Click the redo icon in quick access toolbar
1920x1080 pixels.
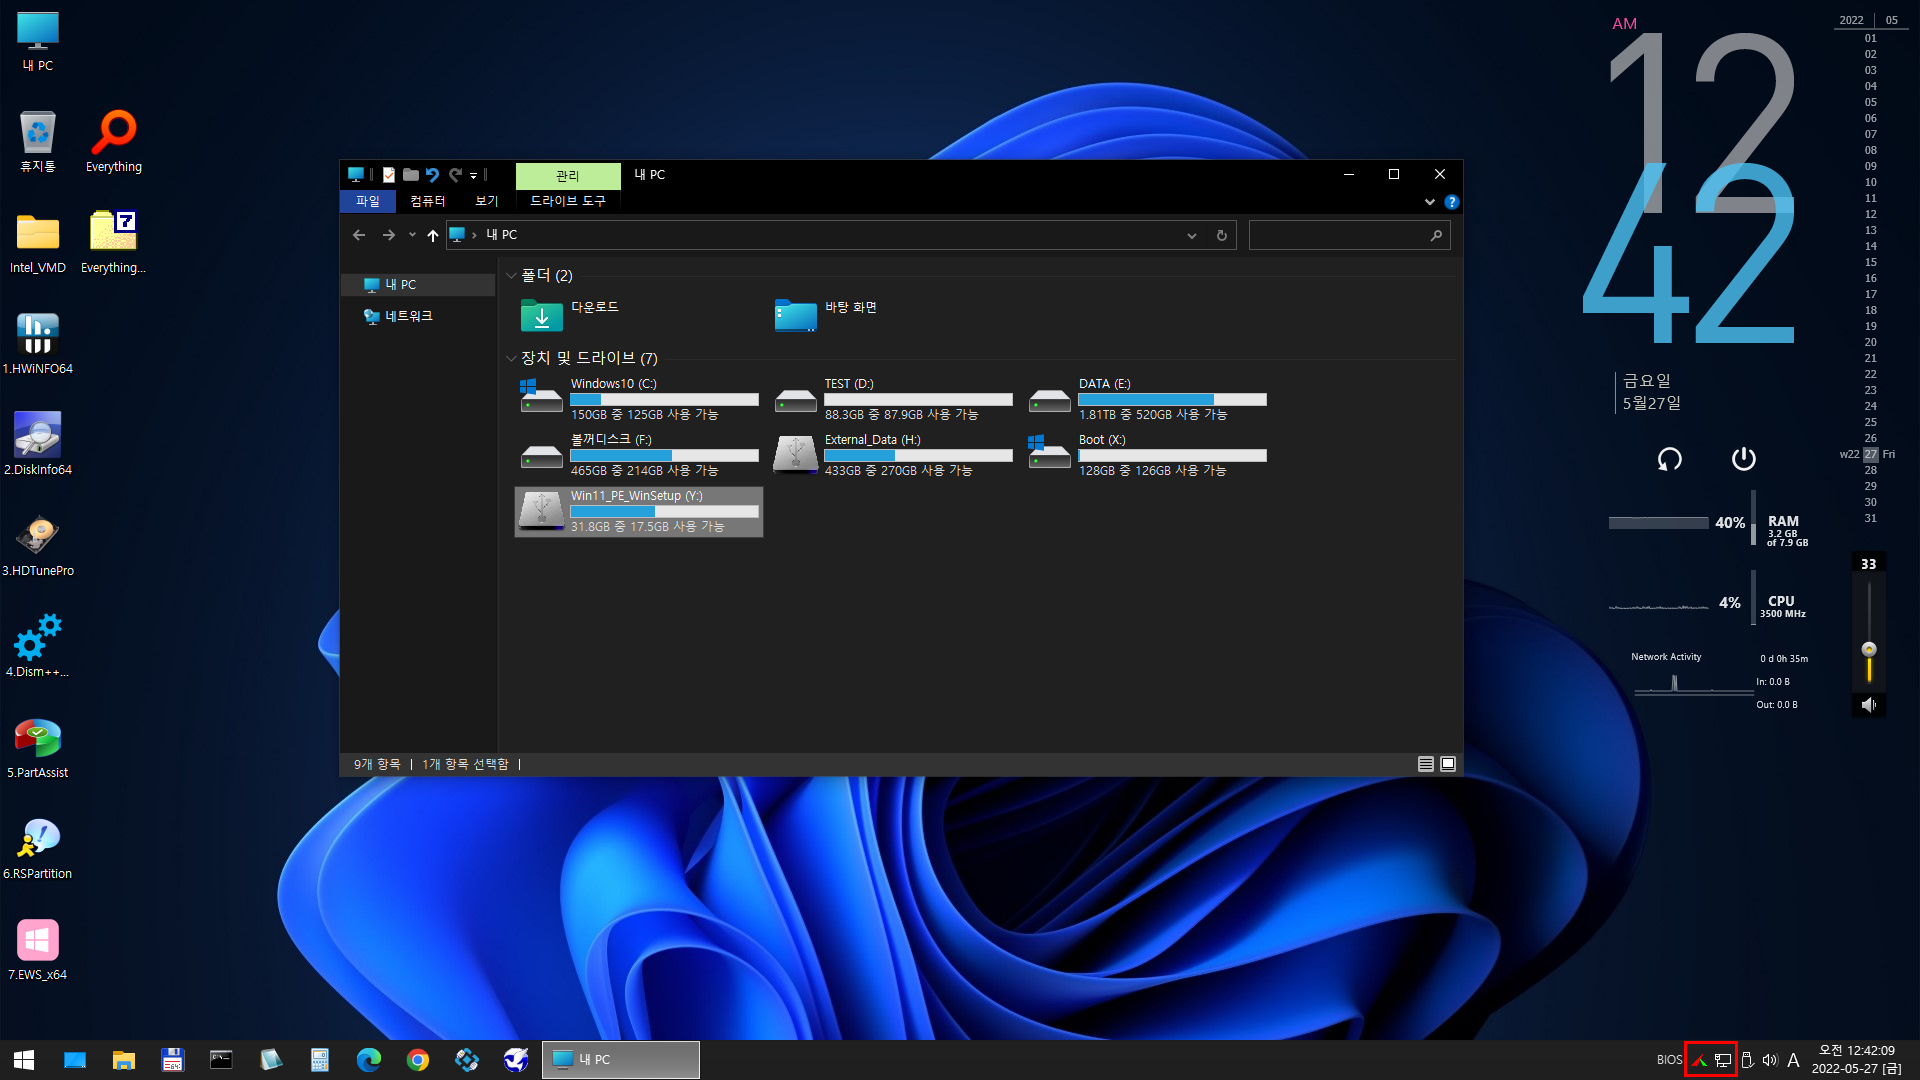[455, 175]
